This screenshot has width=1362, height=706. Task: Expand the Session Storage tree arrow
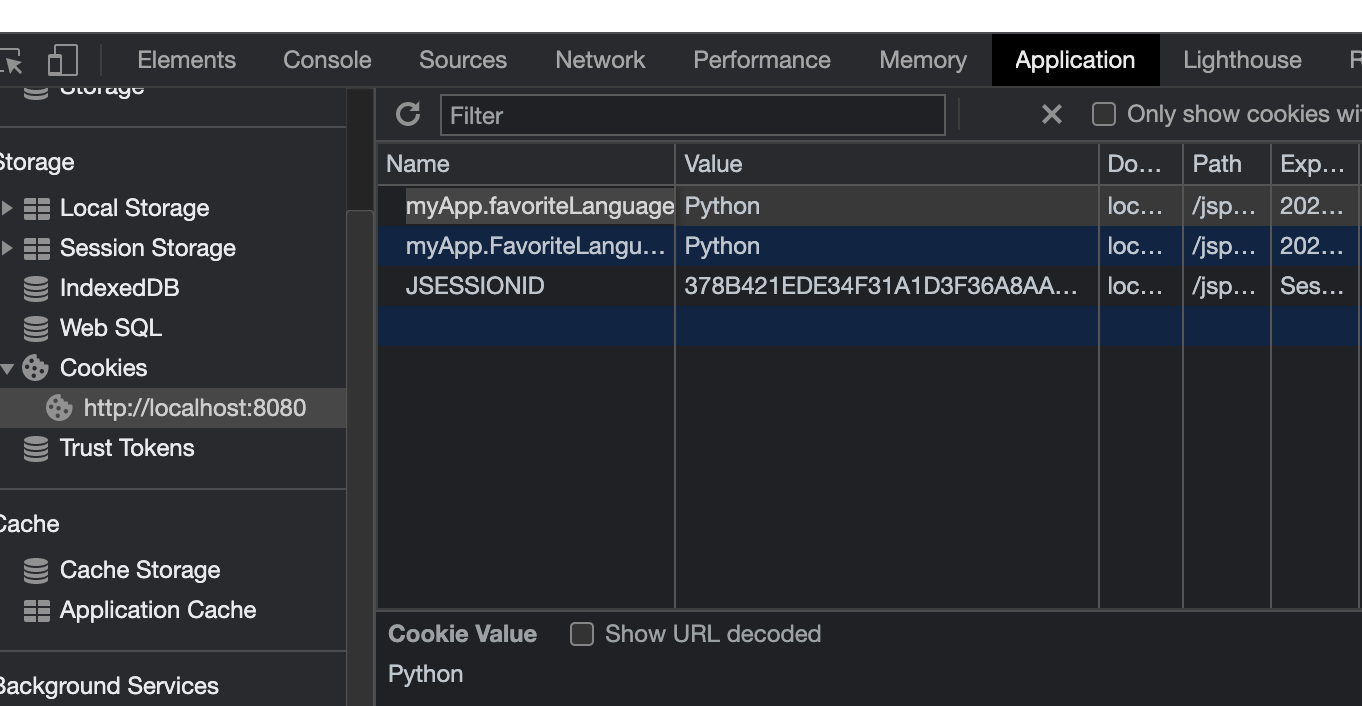point(8,248)
